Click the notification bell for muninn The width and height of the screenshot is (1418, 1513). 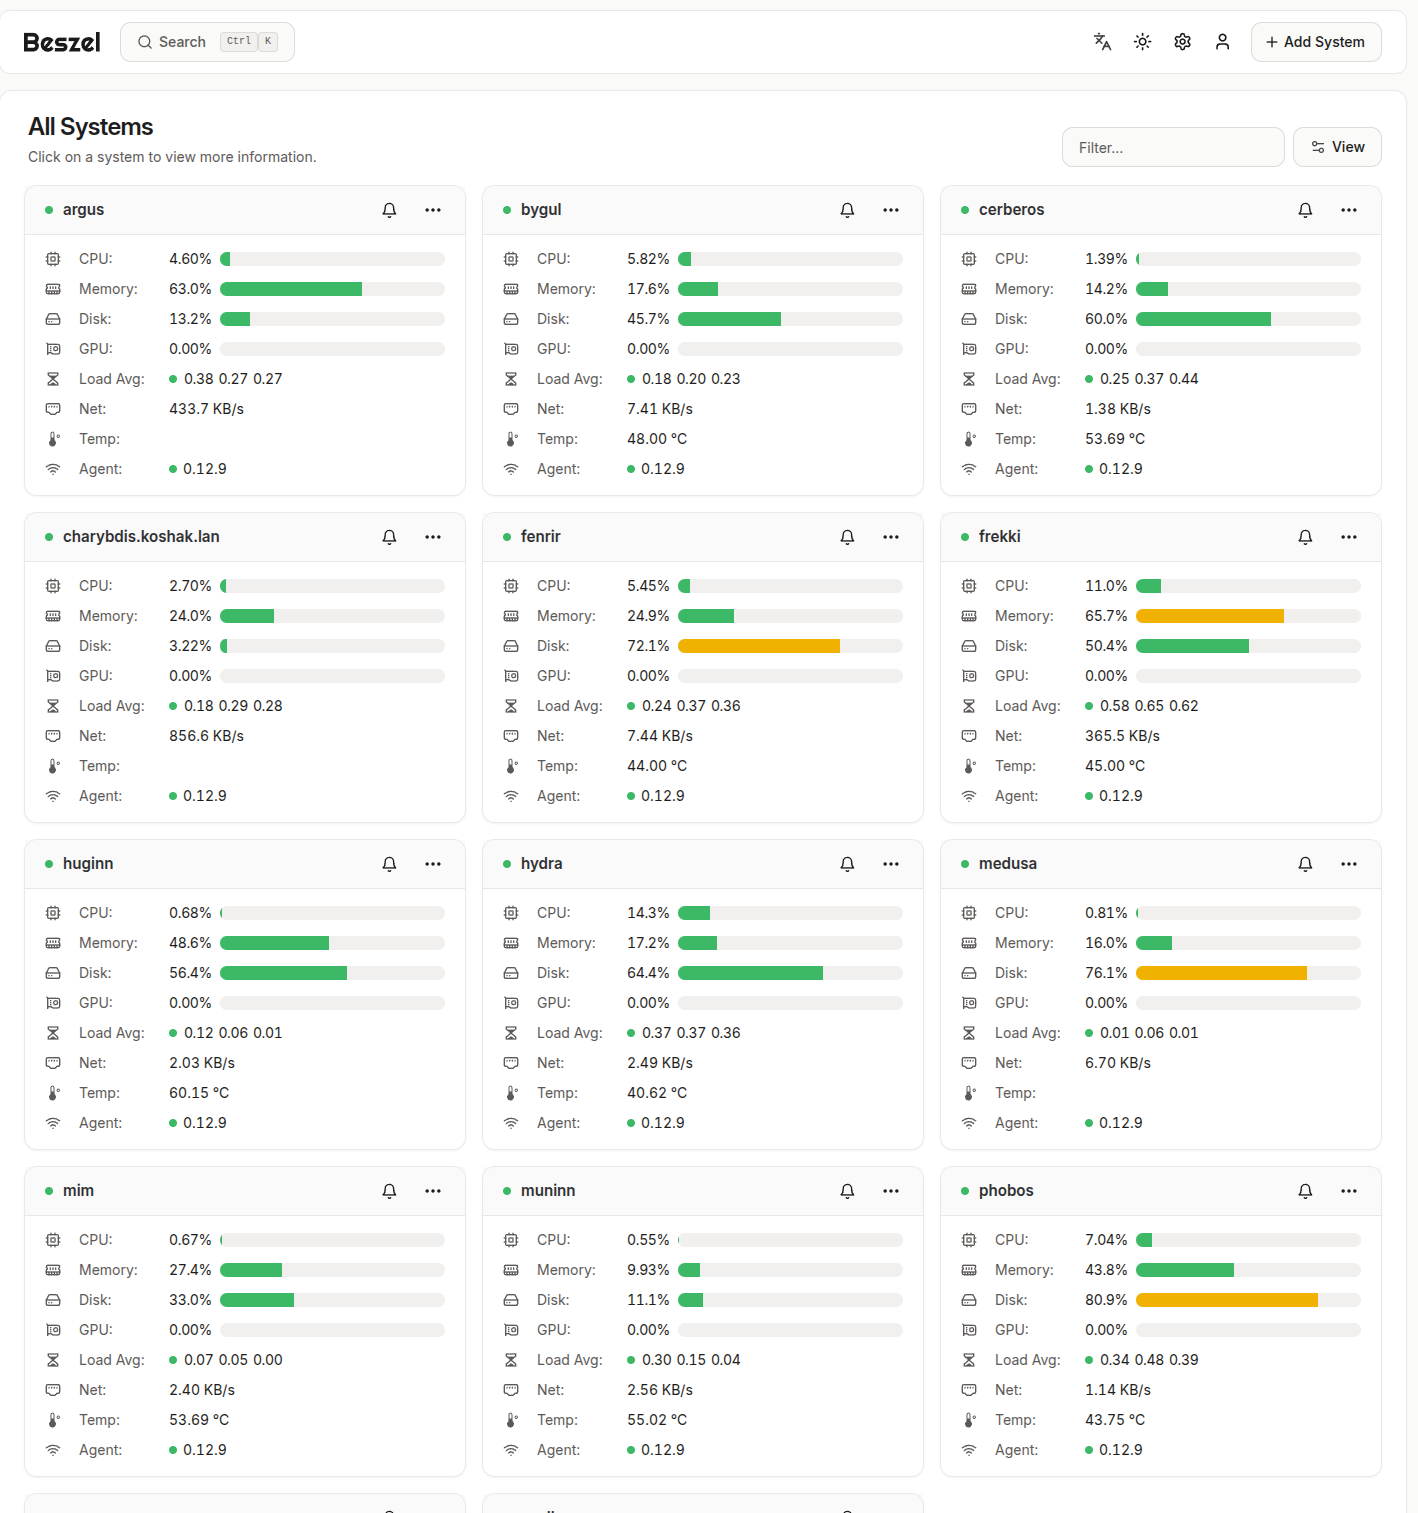(x=847, y=1191)
